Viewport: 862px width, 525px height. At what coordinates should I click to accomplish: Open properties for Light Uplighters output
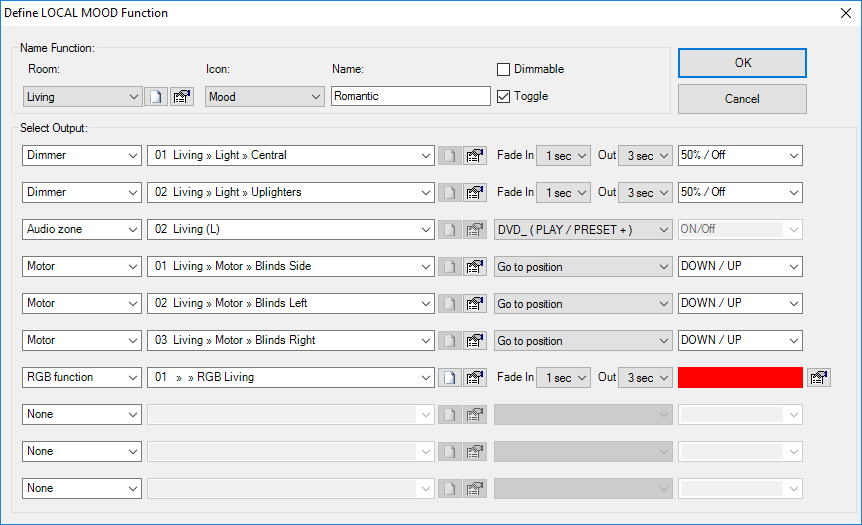click(475, 193)
